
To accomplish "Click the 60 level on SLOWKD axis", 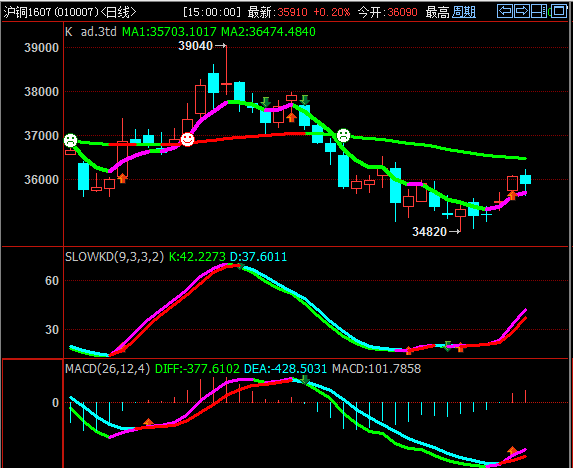I will pos(52,281).
